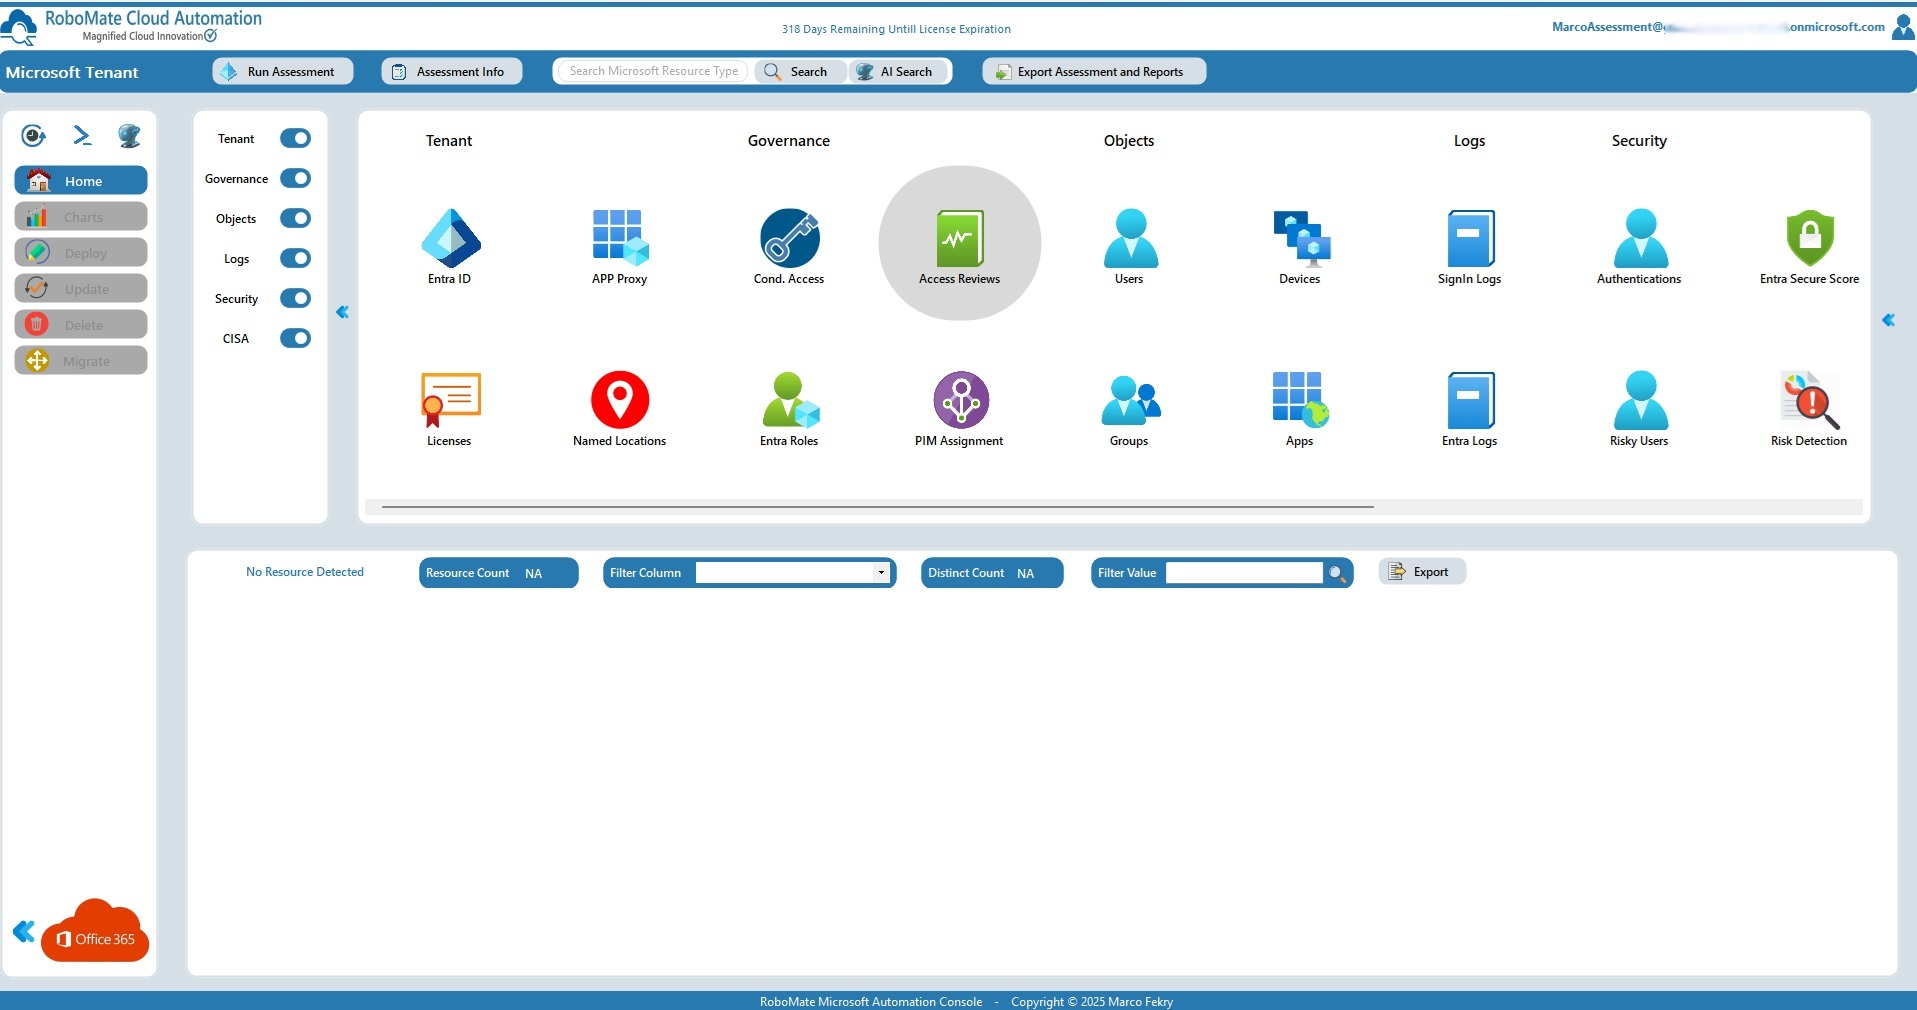Focus the Filter Value input field

pos(1244,573)
